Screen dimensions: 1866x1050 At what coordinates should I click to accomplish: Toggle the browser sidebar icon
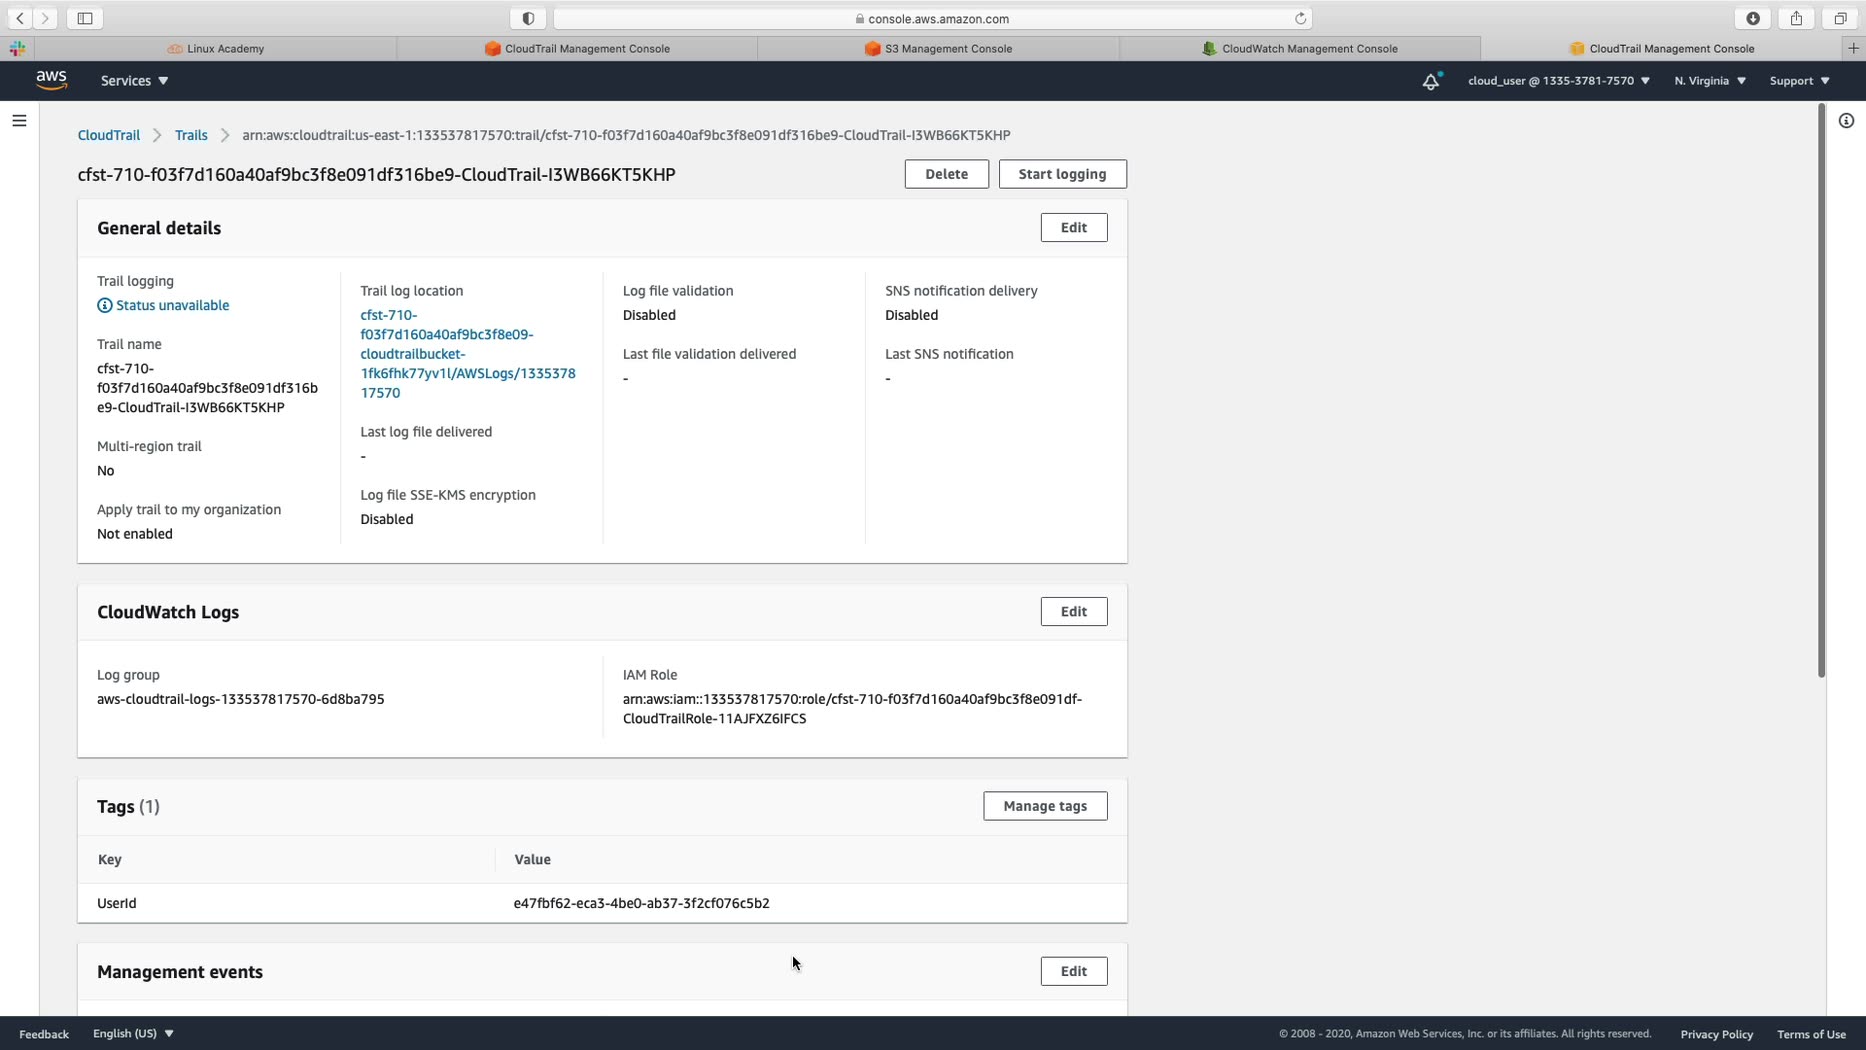click(x=85, y=18)
